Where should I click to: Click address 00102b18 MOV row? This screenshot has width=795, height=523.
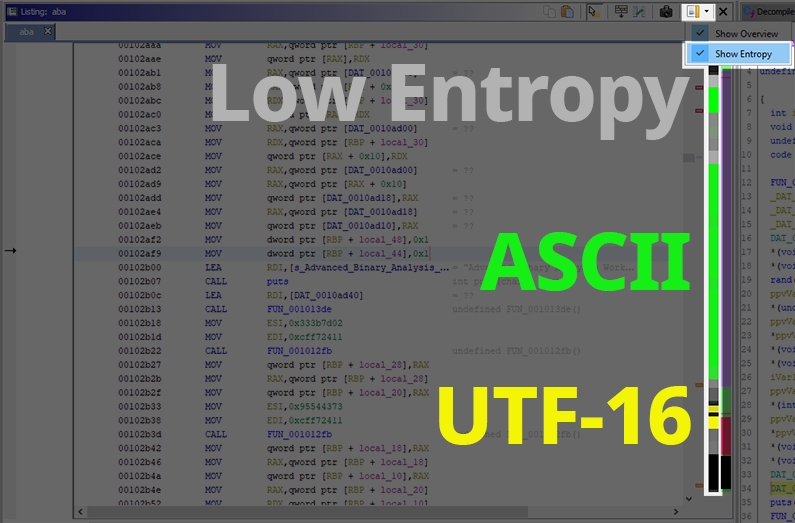click(139, 323)
